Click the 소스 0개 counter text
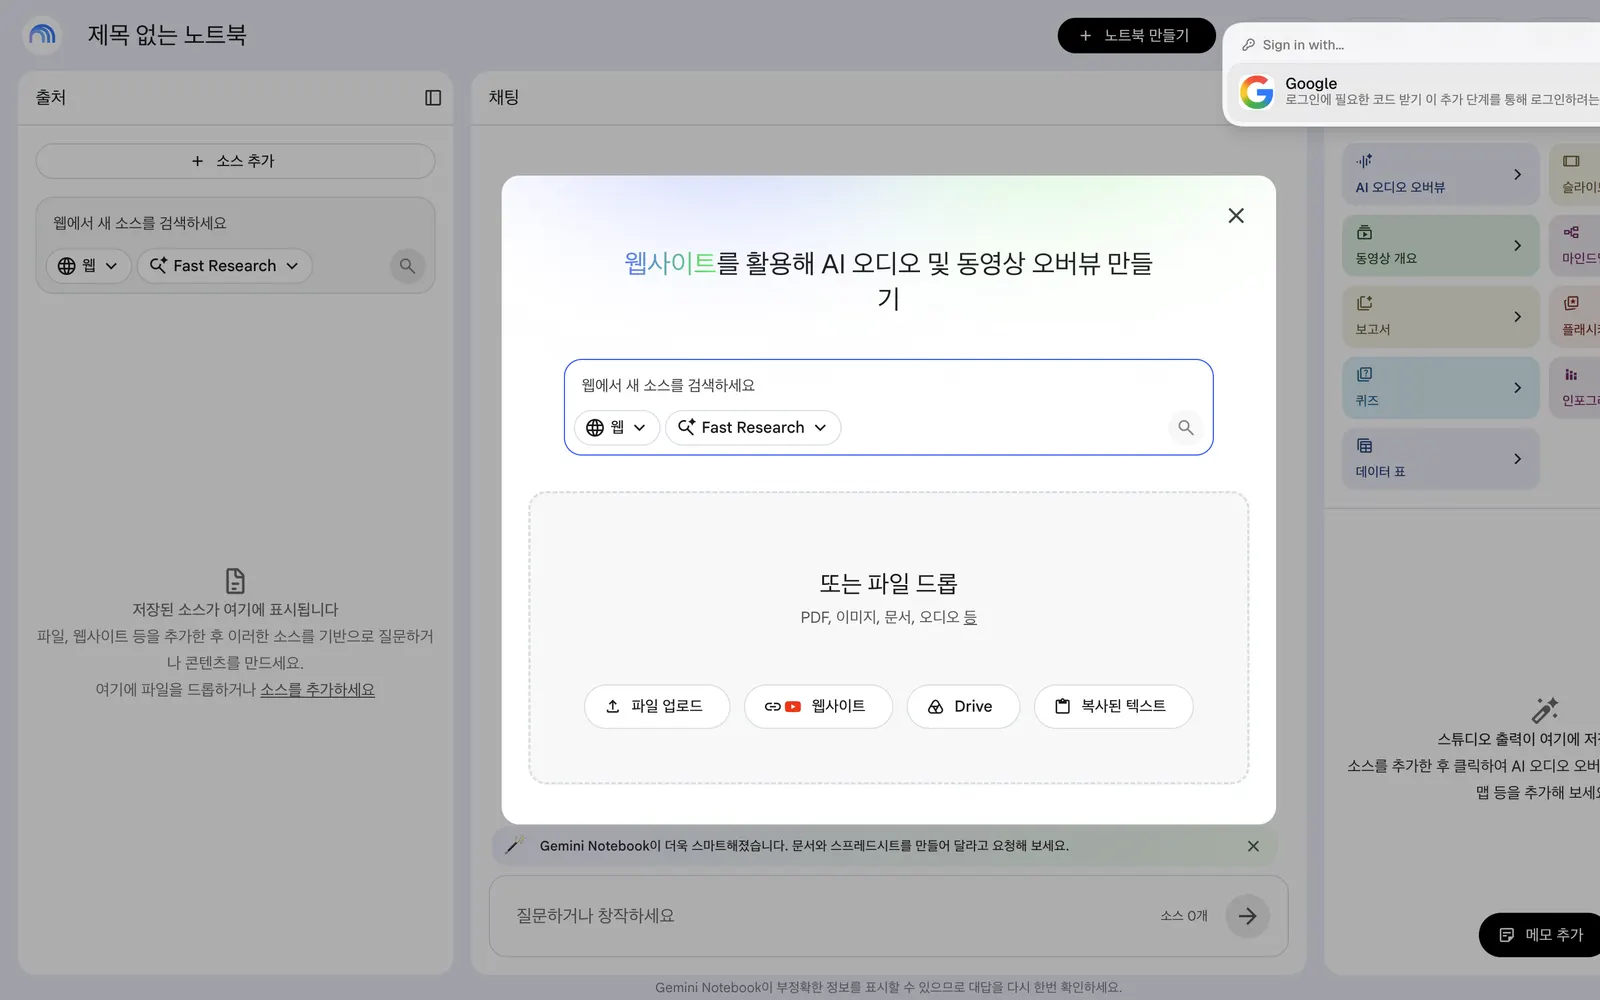This screenshot has height=1000, width=1600. click(1184, 916)
